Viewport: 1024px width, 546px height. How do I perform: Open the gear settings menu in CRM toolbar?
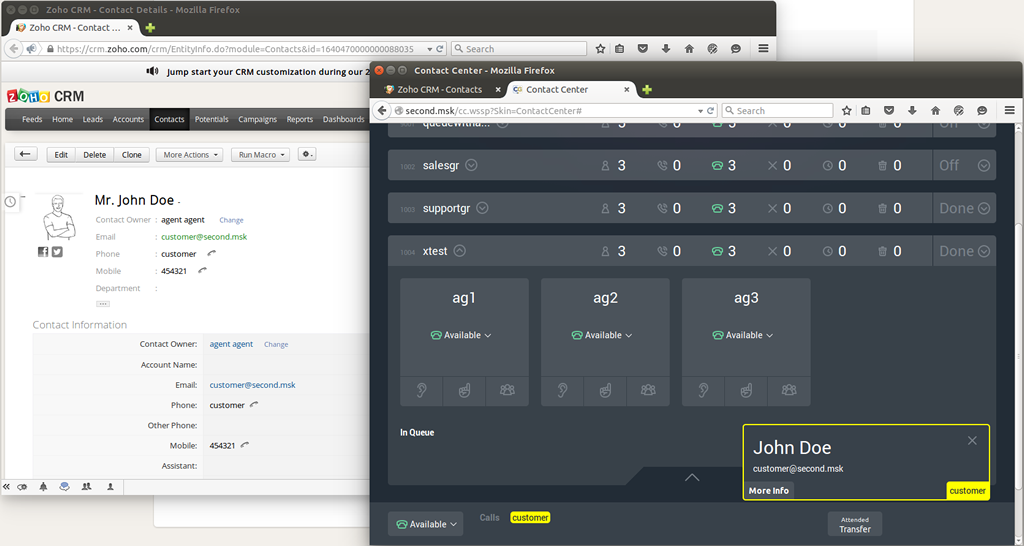pyautogui.click(x=307, y=155)
